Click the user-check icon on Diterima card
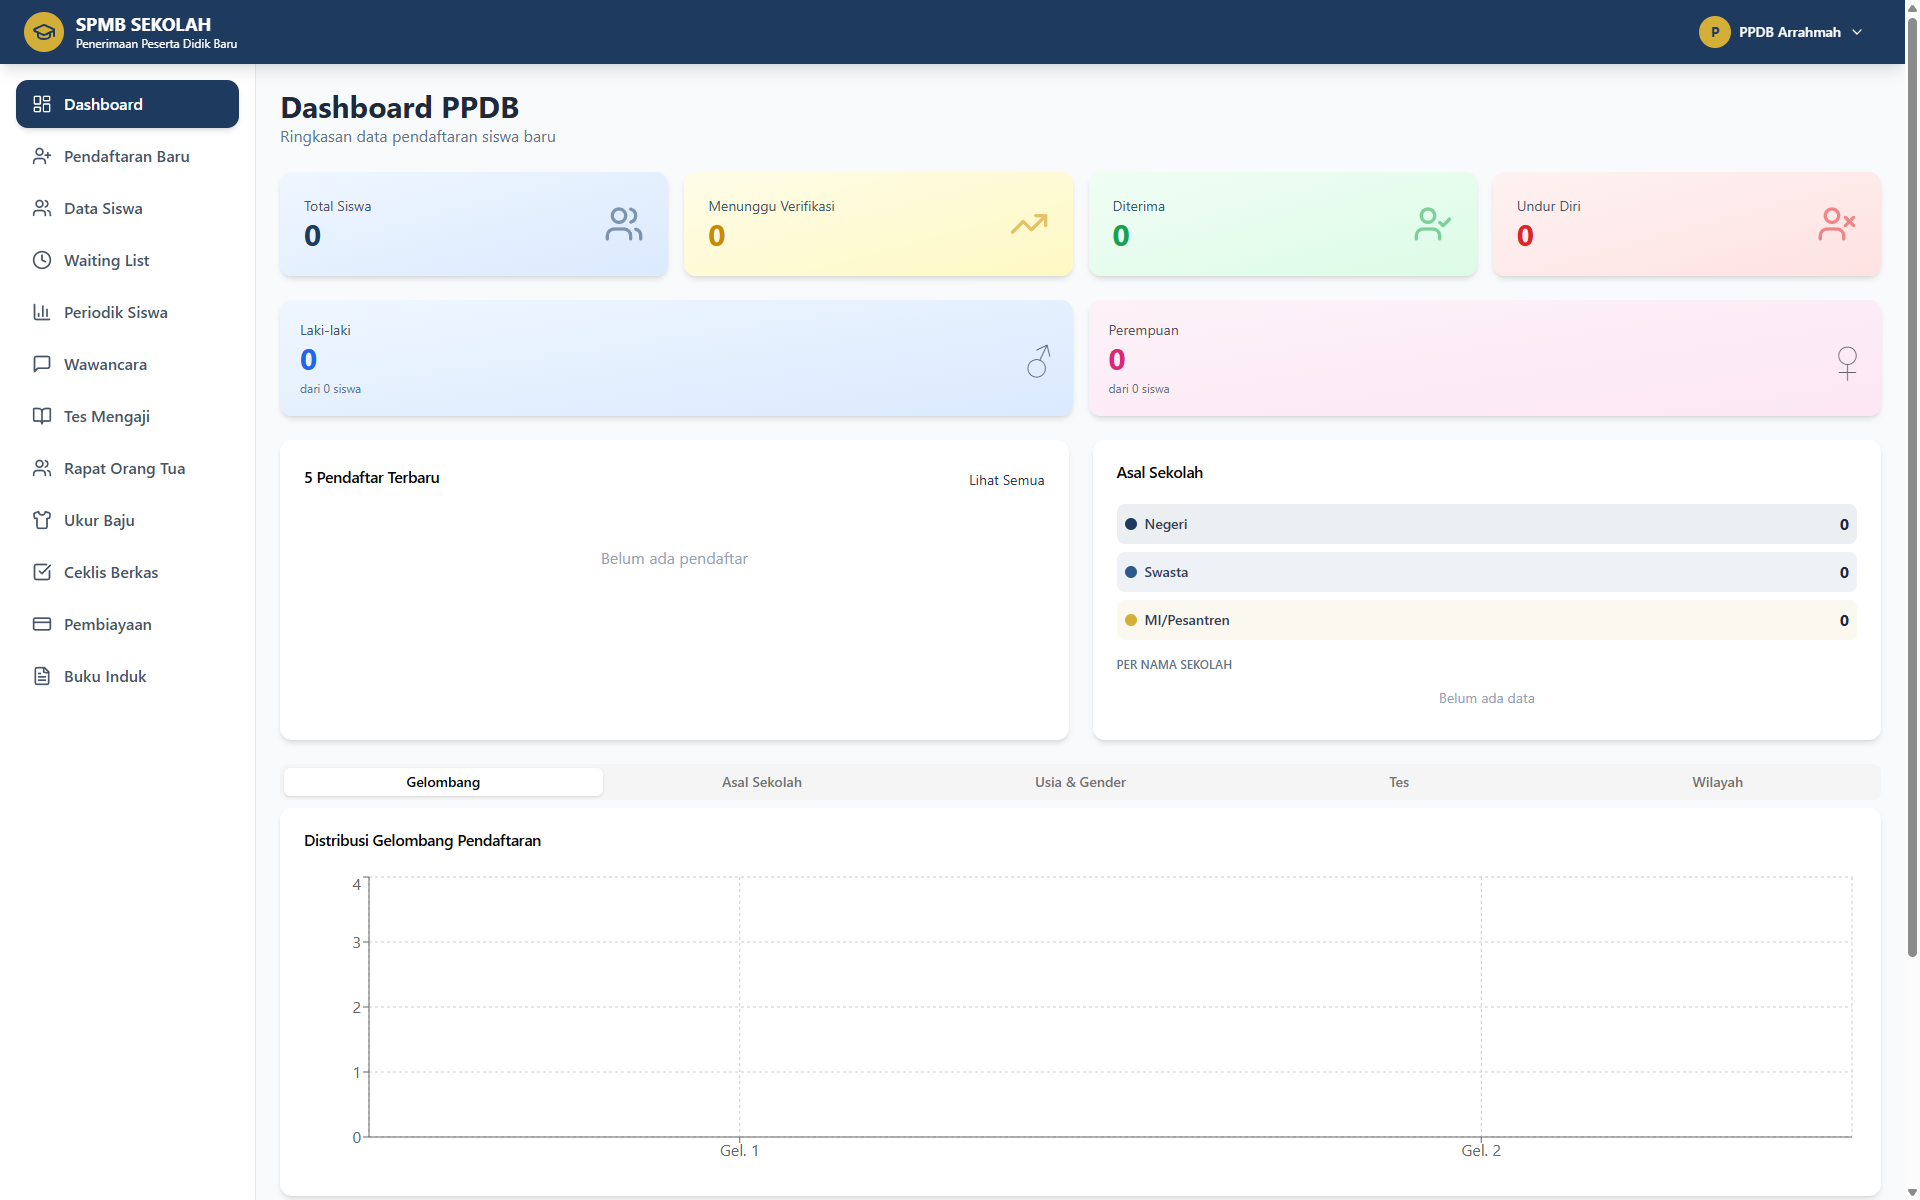Screen dimensions: 1920x1200 pyautogui.click(x=1433, y=224)
